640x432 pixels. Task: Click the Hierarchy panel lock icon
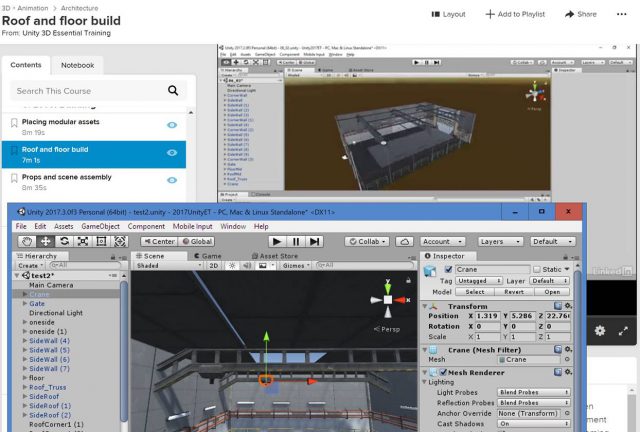click(113, 257)
